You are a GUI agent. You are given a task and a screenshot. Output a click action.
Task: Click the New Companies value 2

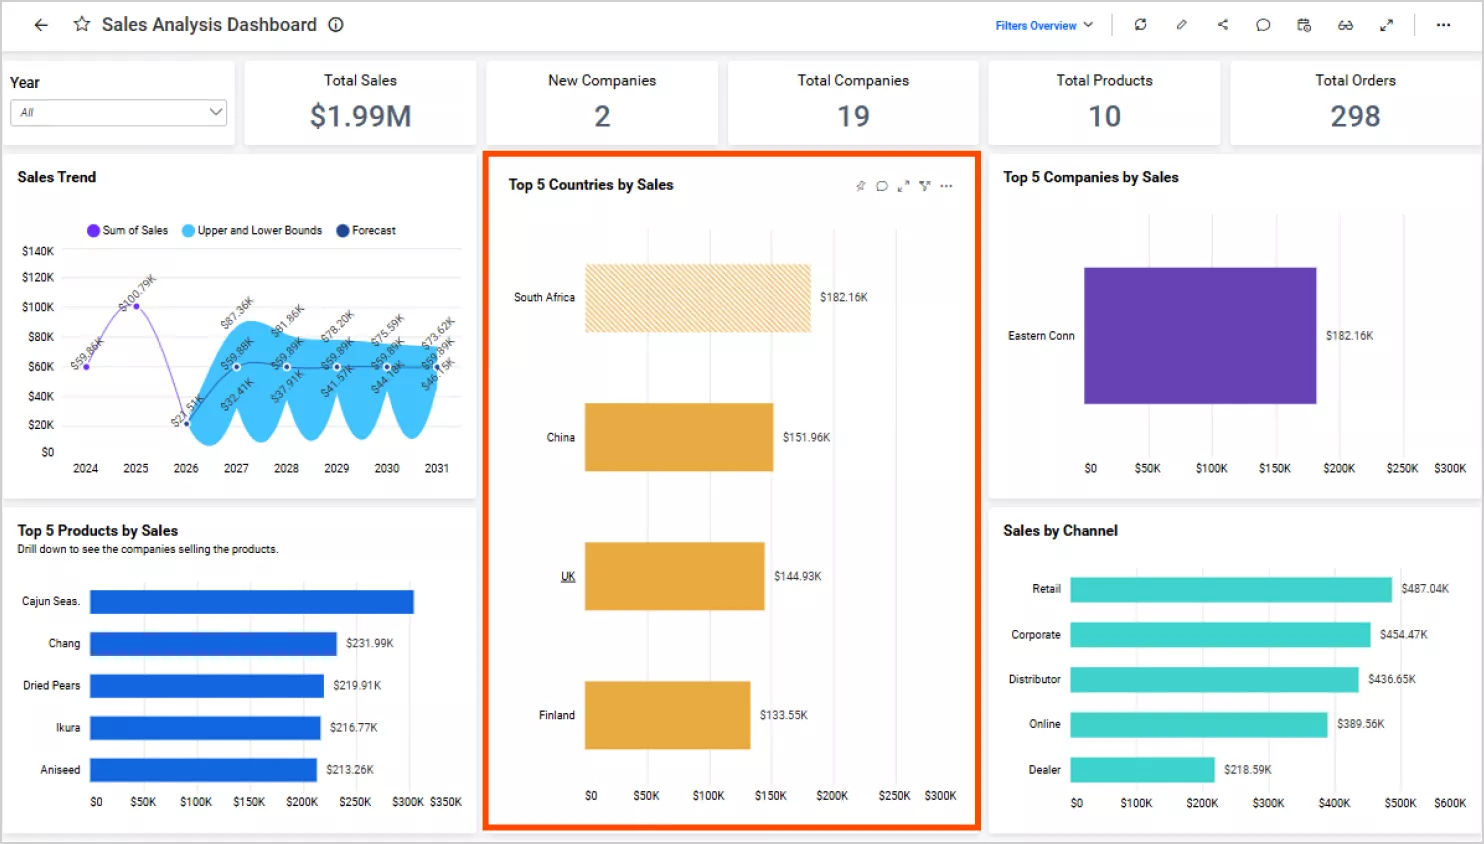point(602,117)
